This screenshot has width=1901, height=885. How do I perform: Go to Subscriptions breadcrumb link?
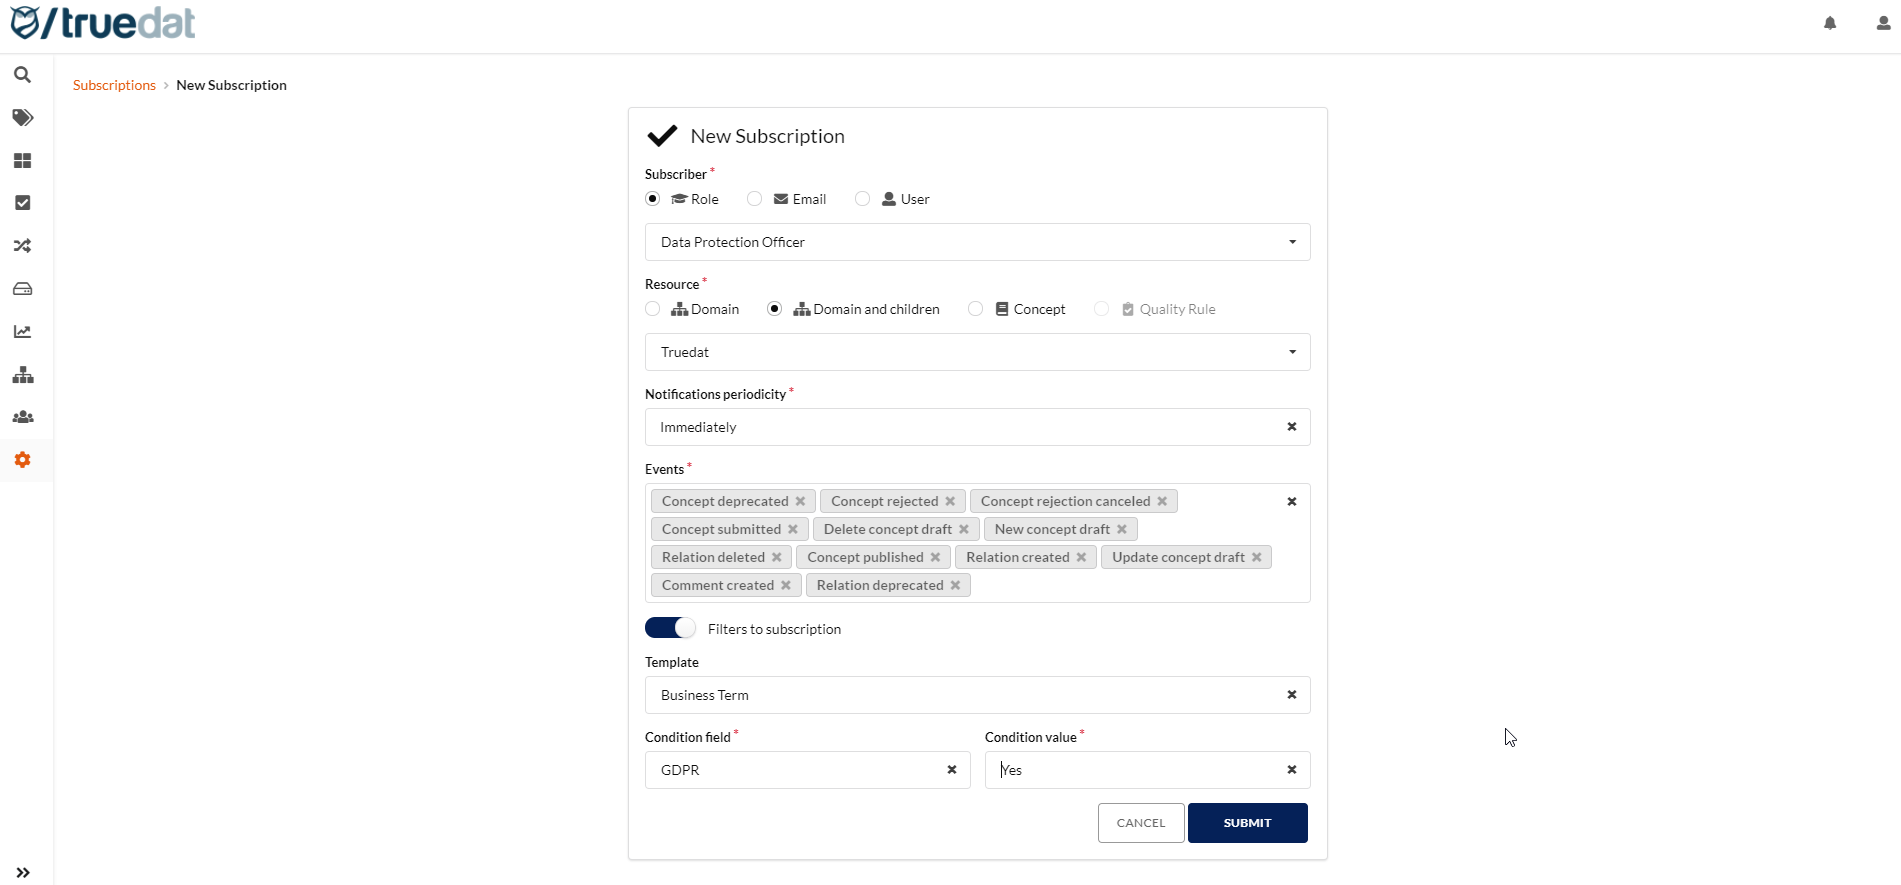click(114, 85)
